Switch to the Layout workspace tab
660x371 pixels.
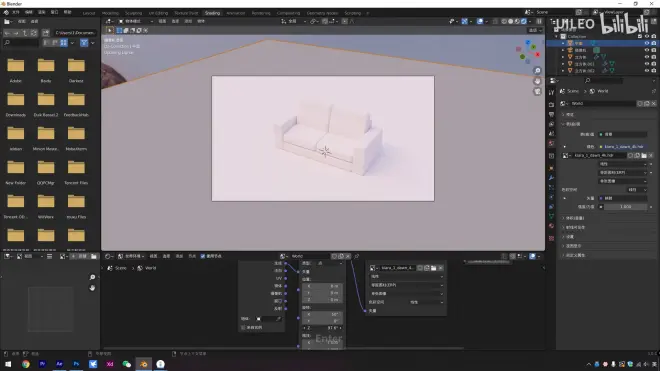(x=89, y=13)
